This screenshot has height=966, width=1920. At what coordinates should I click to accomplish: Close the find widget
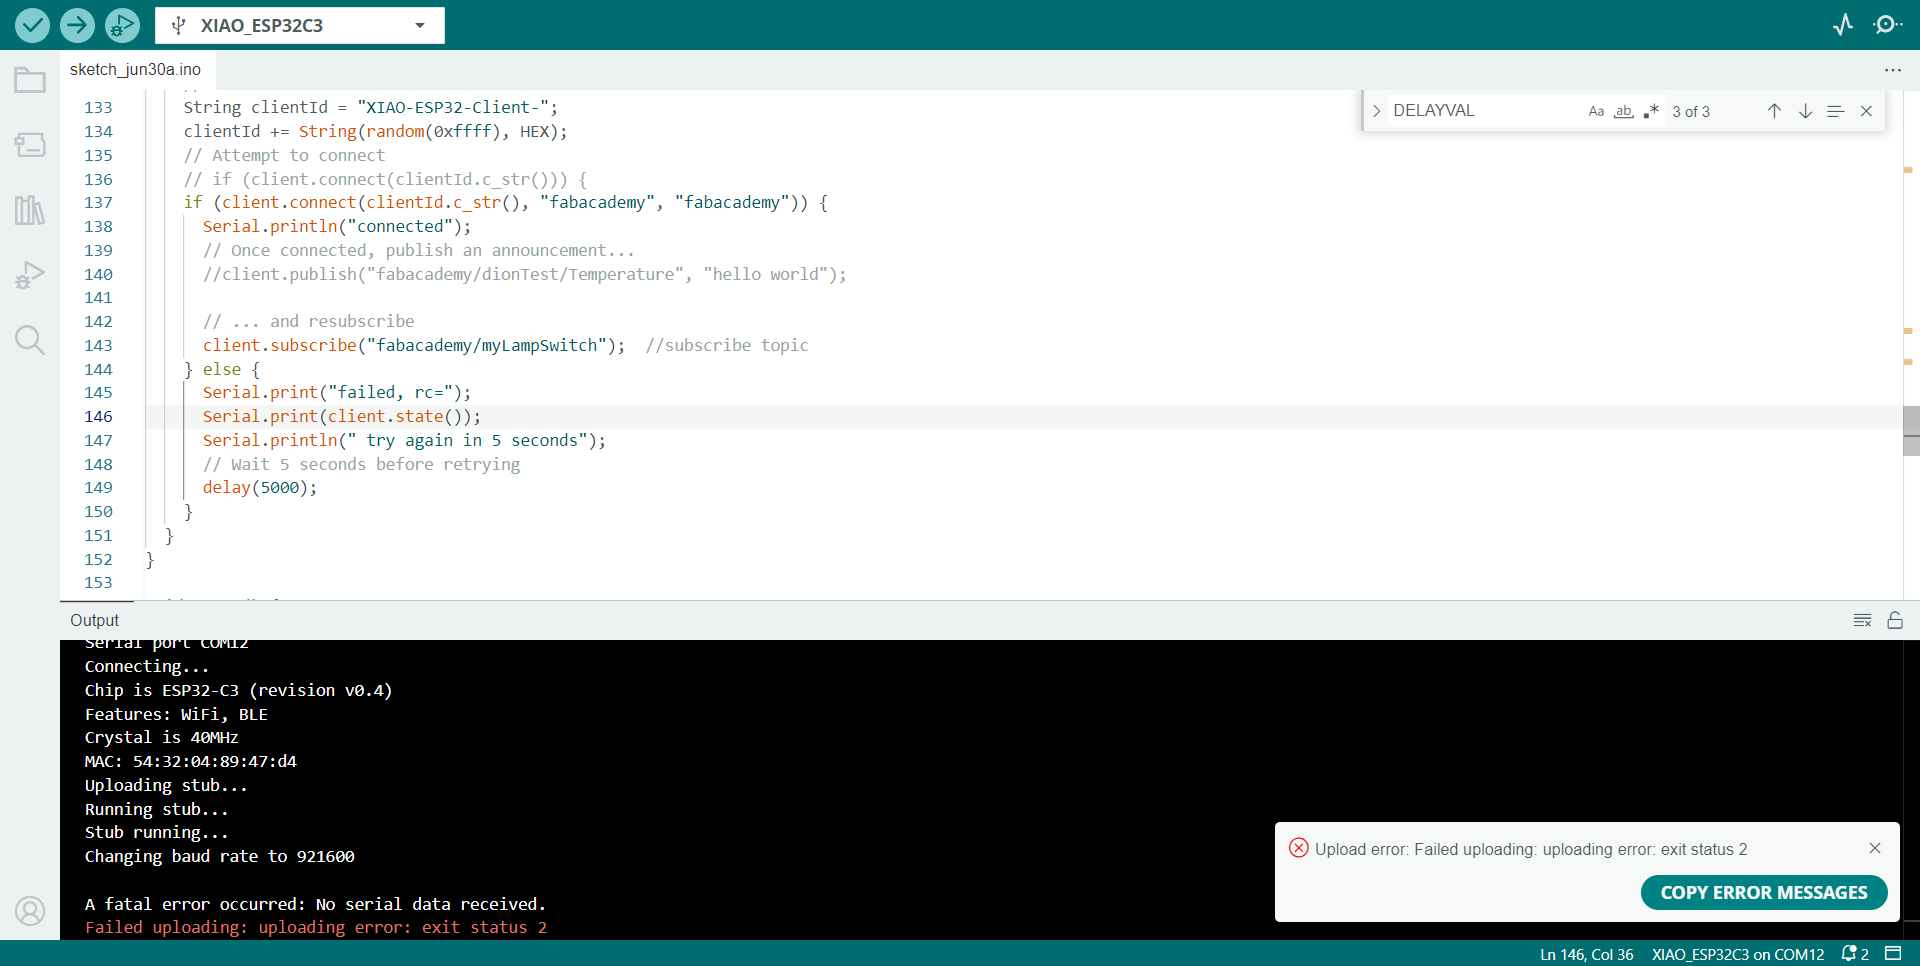pos(1866,111)
